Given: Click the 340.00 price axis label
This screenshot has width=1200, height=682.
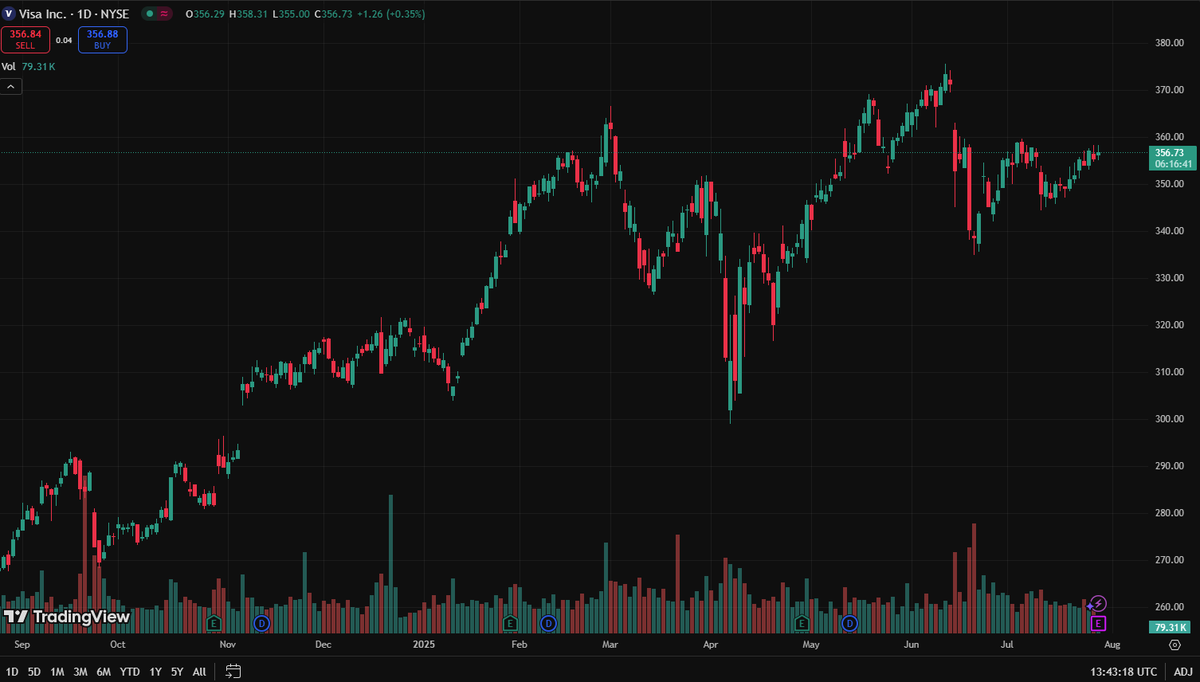Looking at the screenshot, I should 1170,231.
